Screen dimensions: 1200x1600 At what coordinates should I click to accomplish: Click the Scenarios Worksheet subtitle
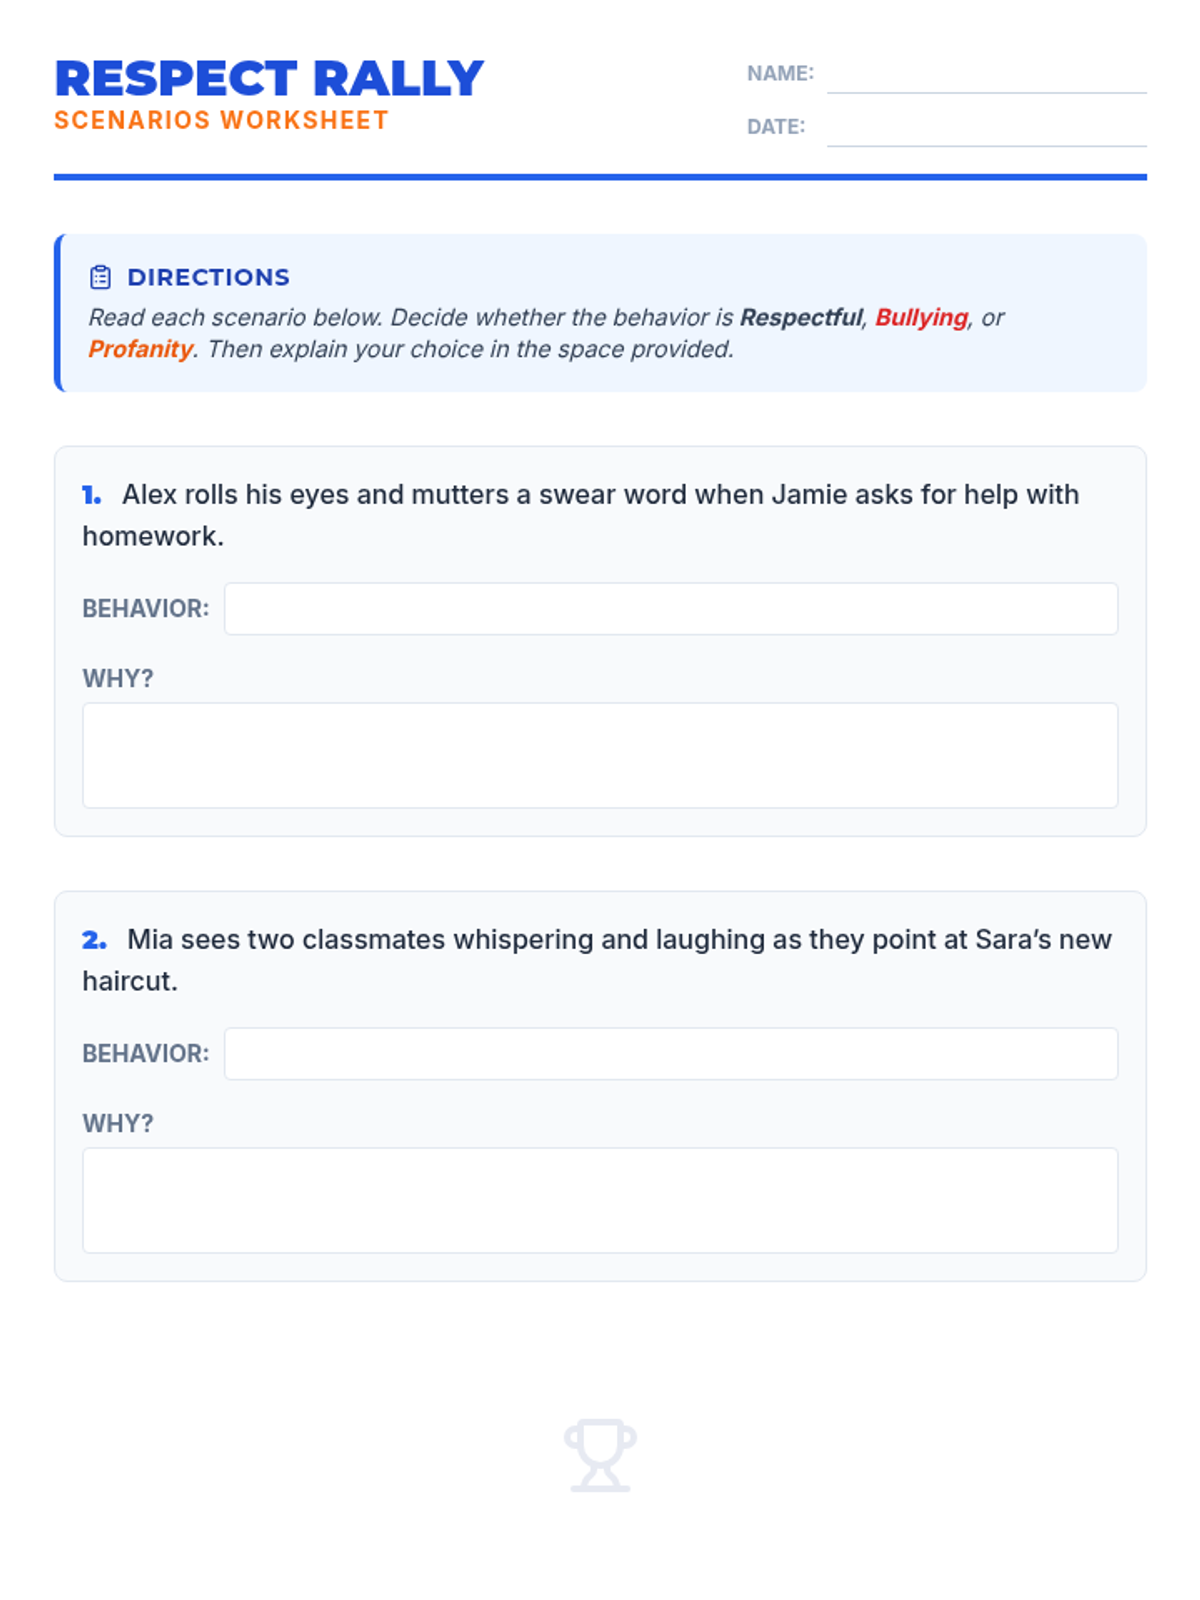pyautogui.click(x=221, y=120)
